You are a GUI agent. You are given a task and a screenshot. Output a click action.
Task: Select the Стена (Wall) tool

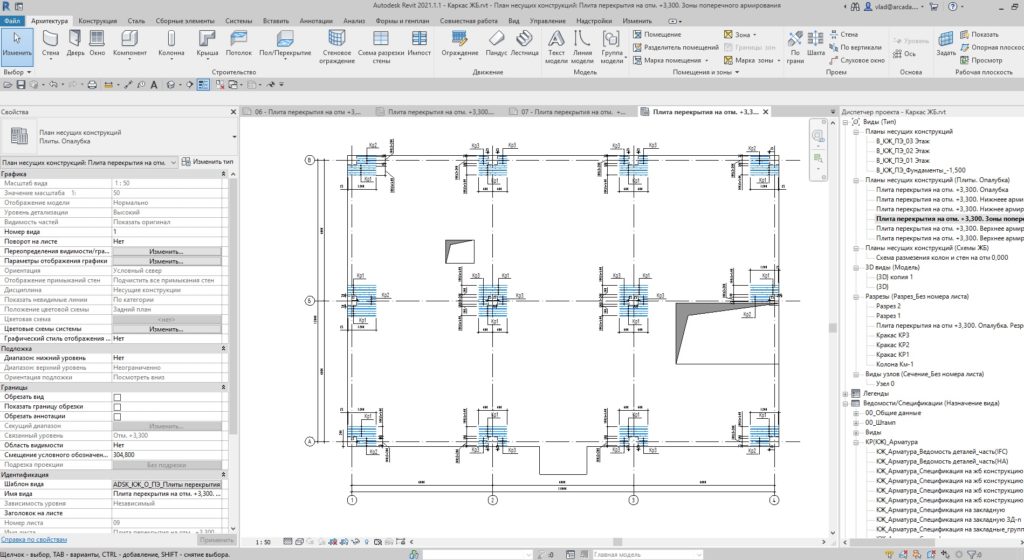click(x=50, y=41)
